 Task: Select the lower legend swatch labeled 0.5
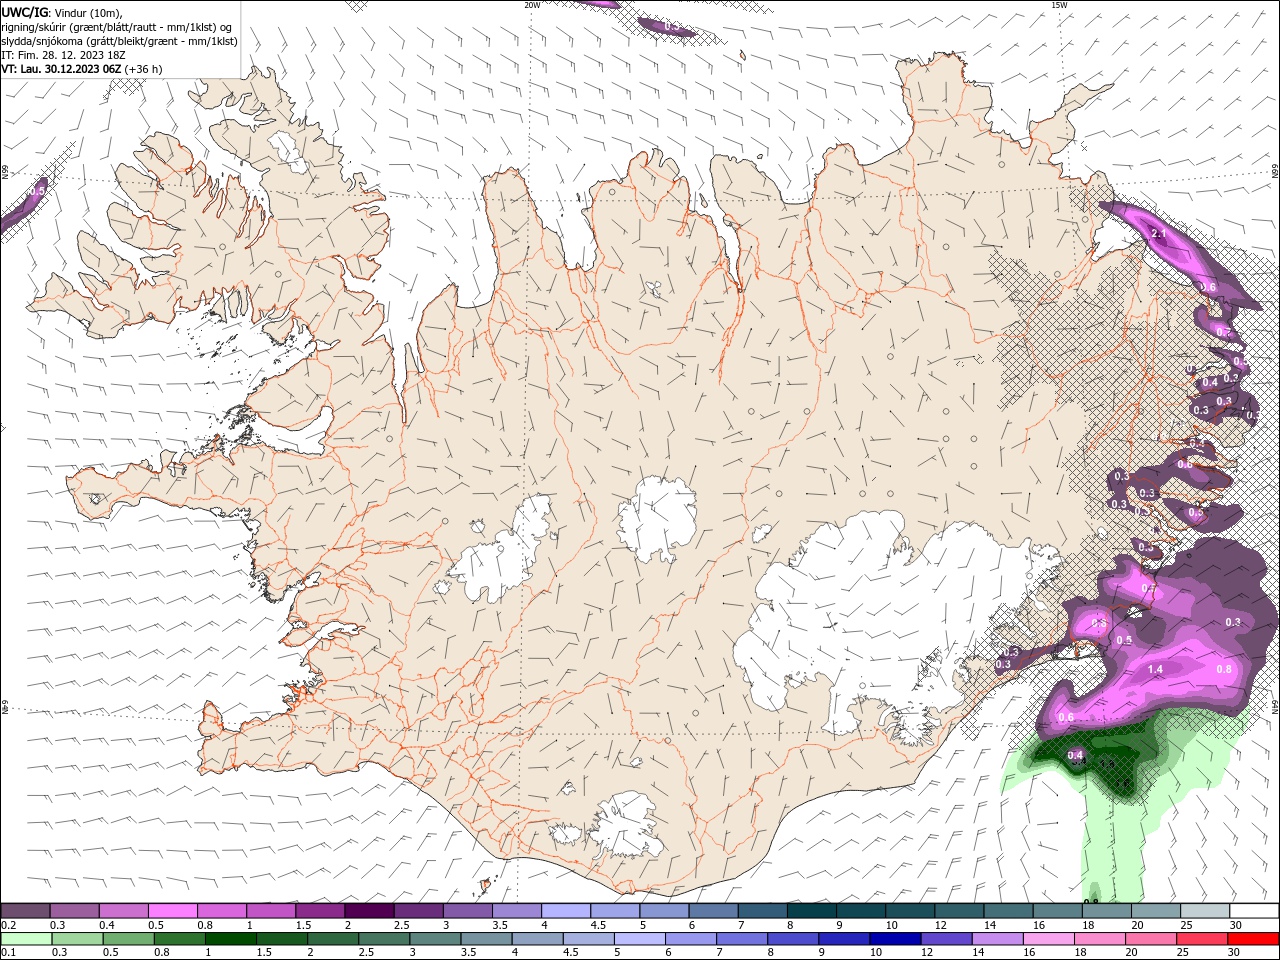click(x=128, y=939)
